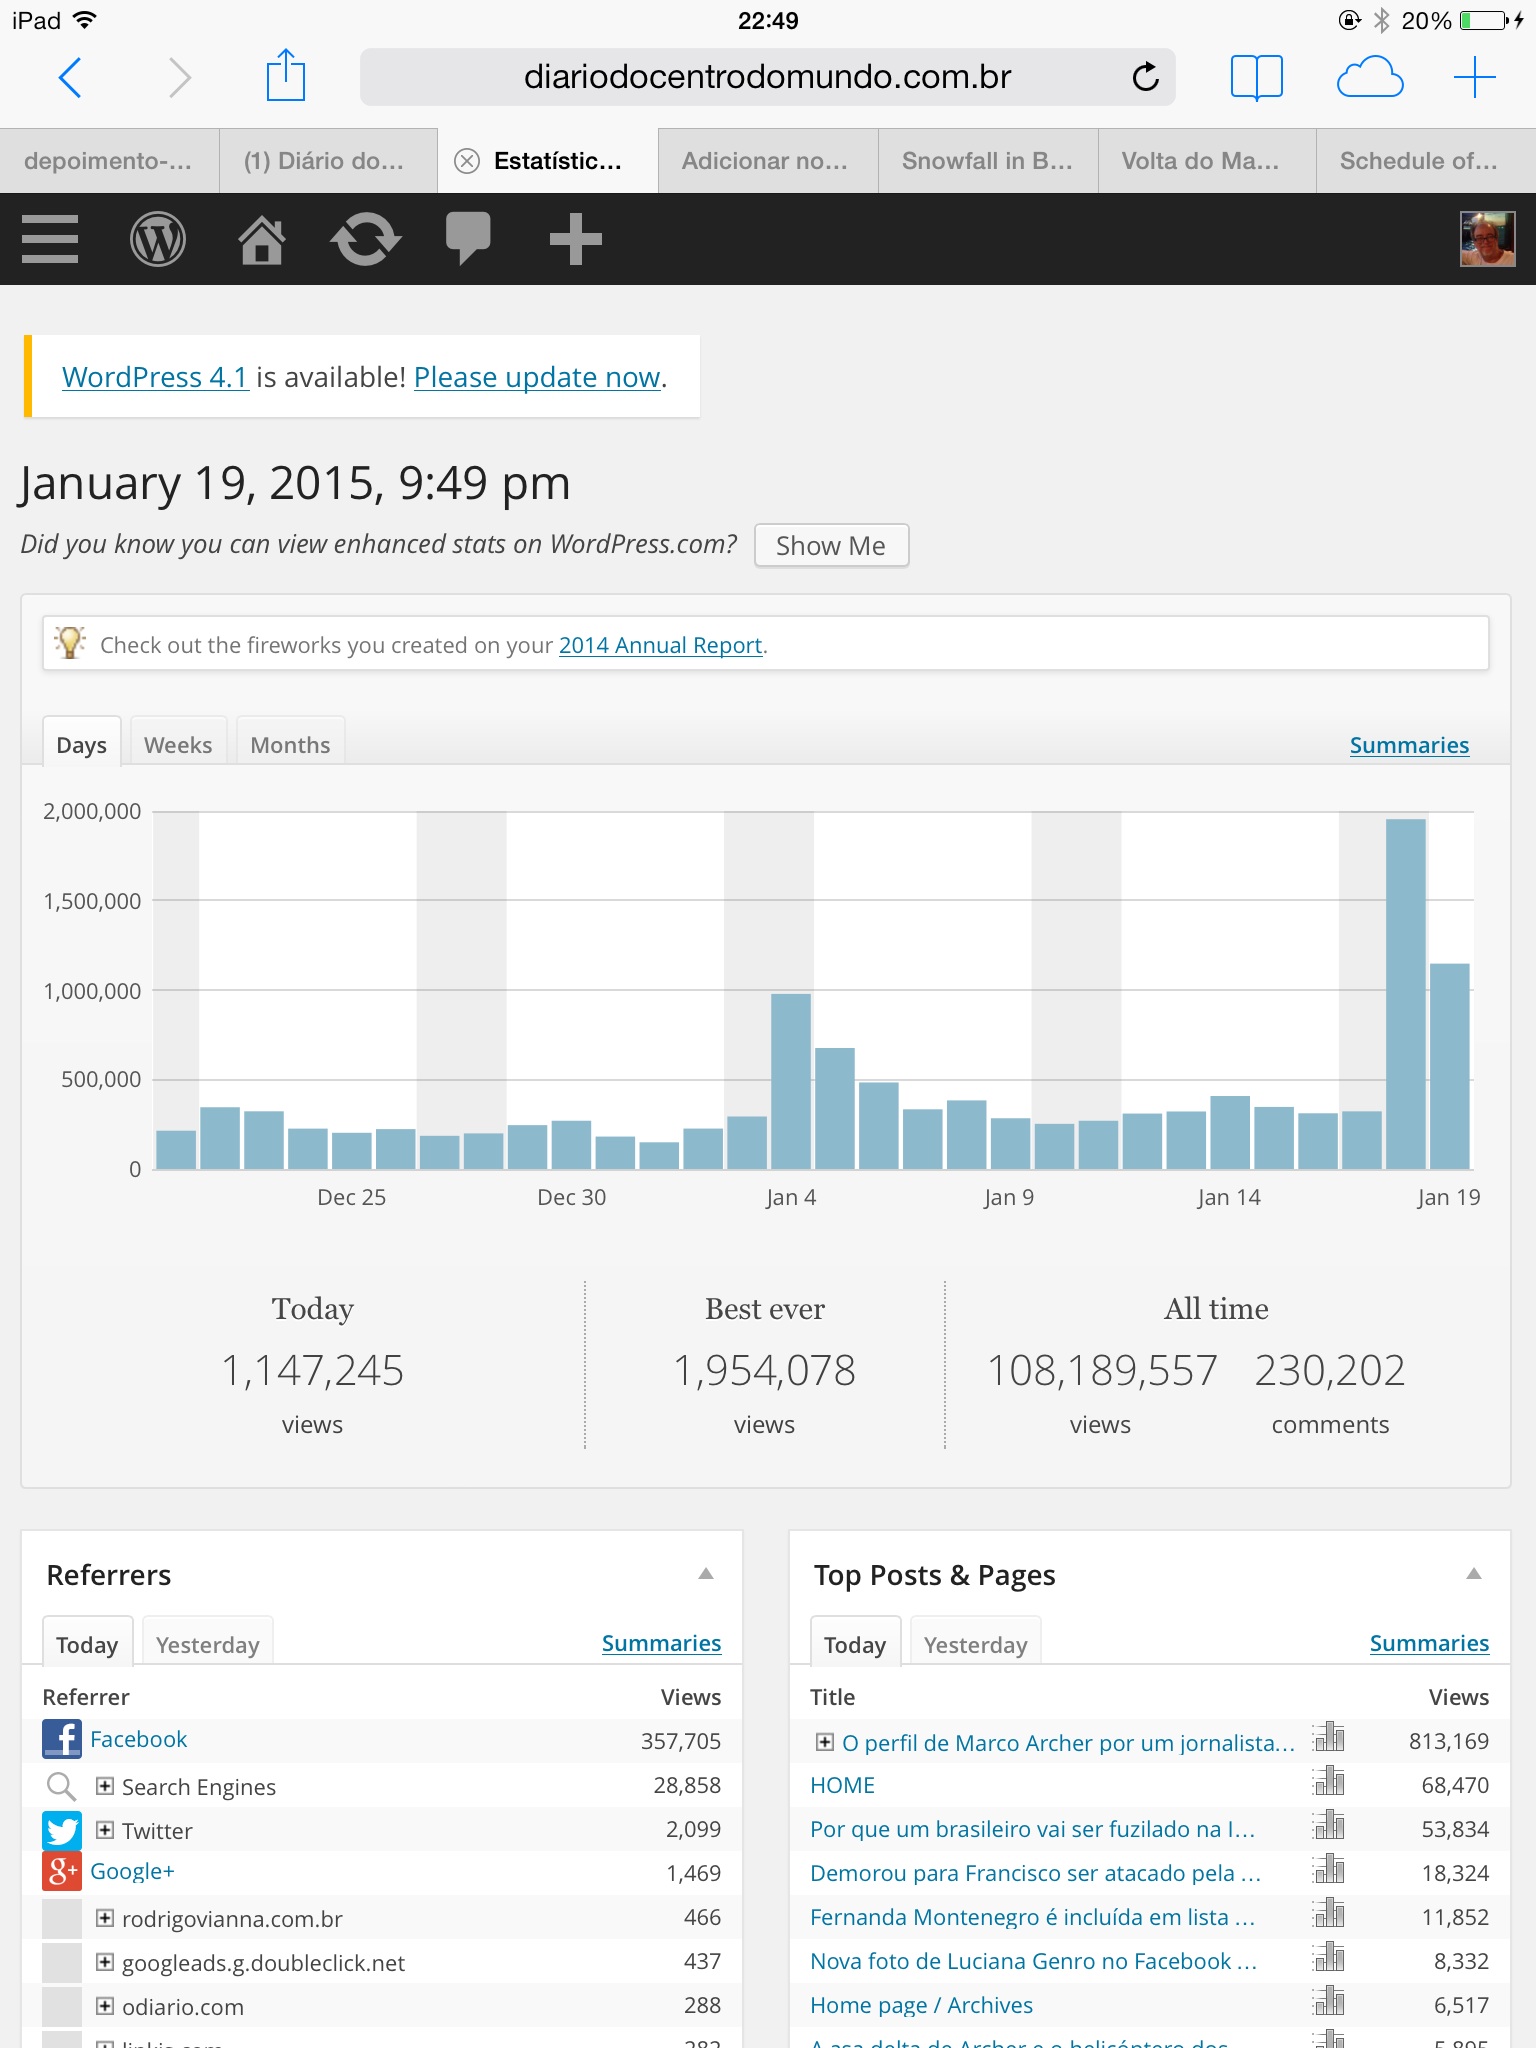This screenshot has width=1536, height=2048.
Task: Click the WordPress logo icon
Action: pos(158,239)
